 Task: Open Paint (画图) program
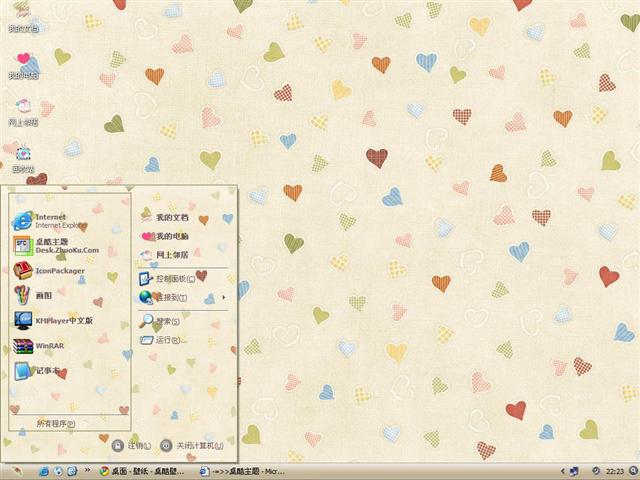pos(33,295)
